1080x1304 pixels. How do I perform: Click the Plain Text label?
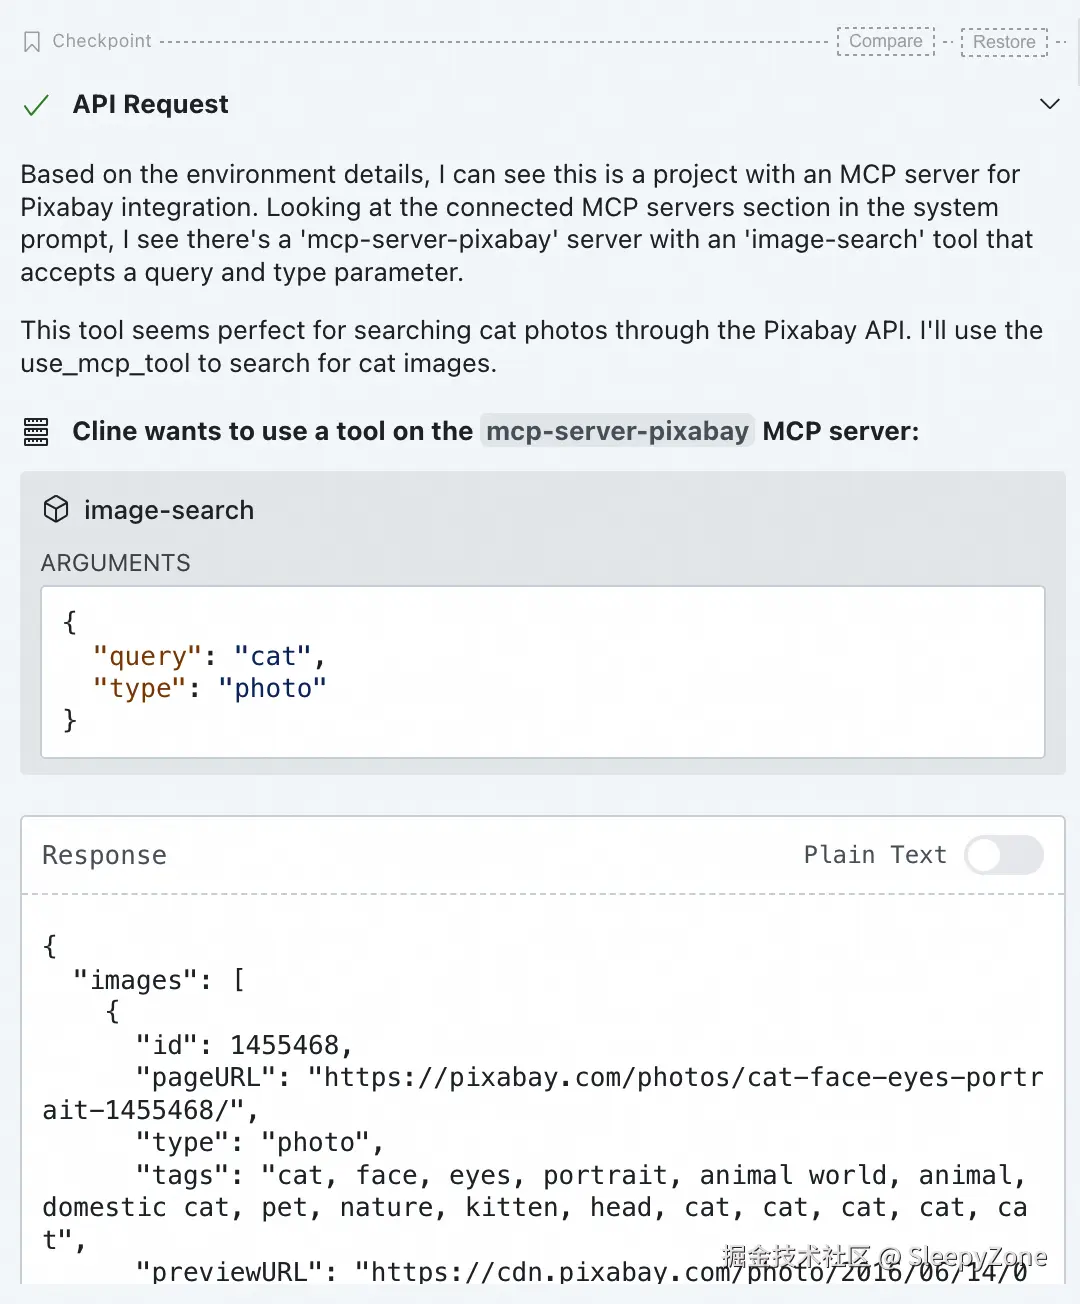click(x=875, y=855)
